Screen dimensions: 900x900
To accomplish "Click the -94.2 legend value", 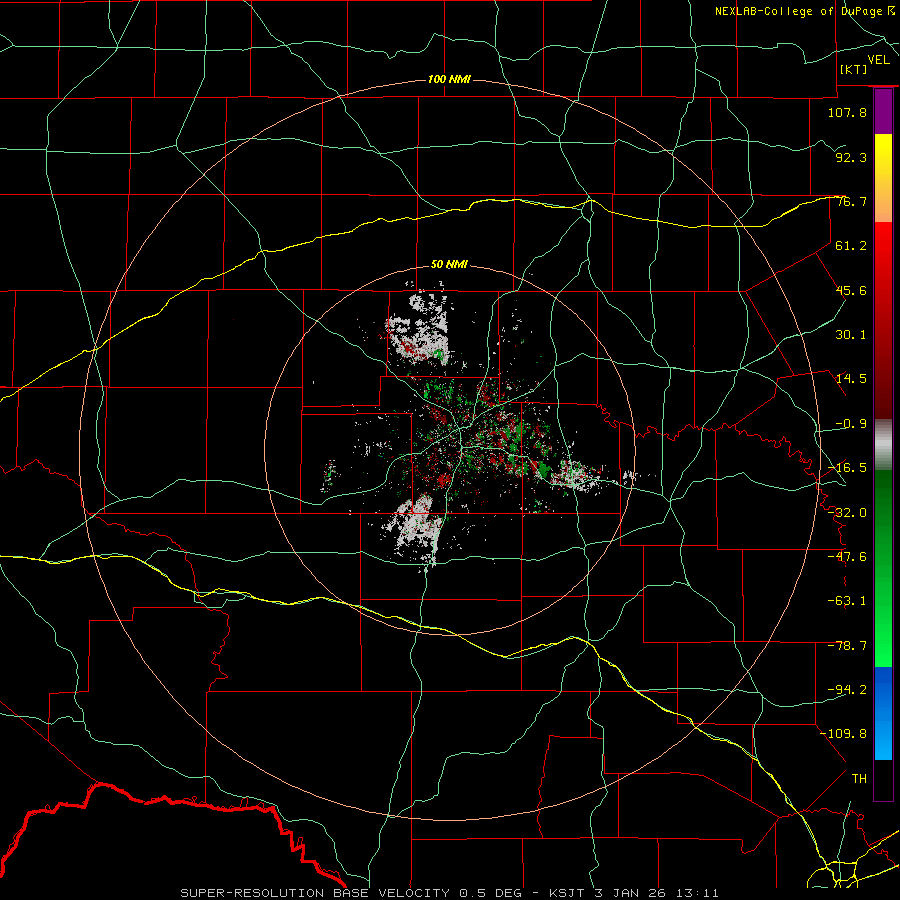I will [x=847, y=690].
